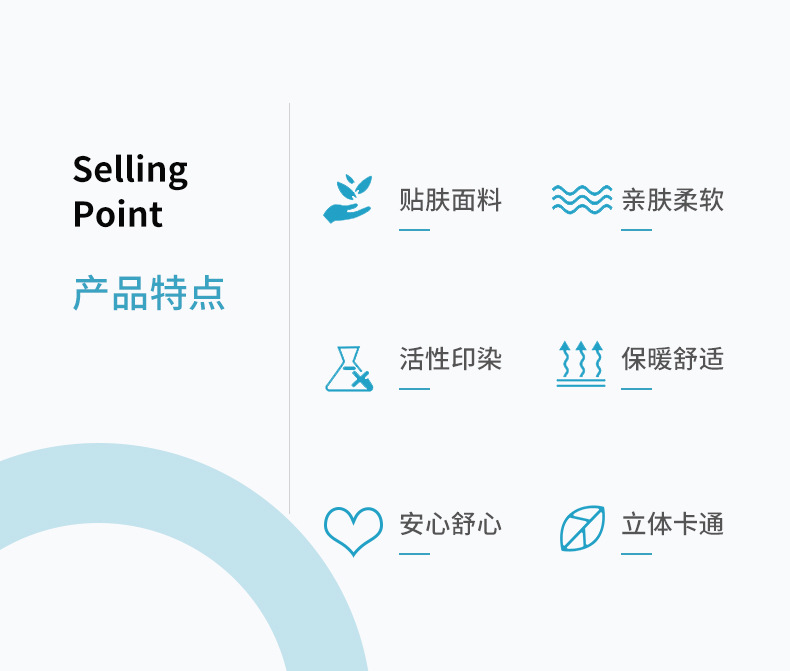Click the heart outline icon

353,530
